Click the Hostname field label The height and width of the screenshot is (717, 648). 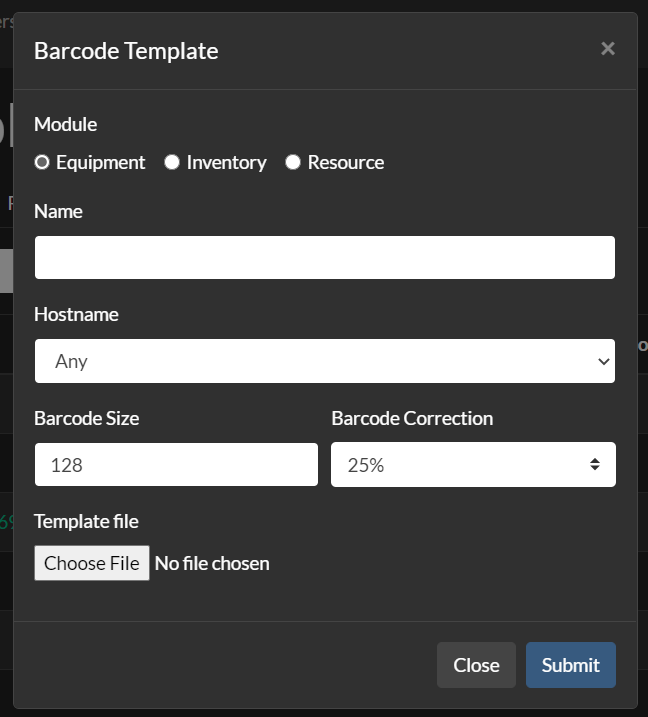(76, 315)
